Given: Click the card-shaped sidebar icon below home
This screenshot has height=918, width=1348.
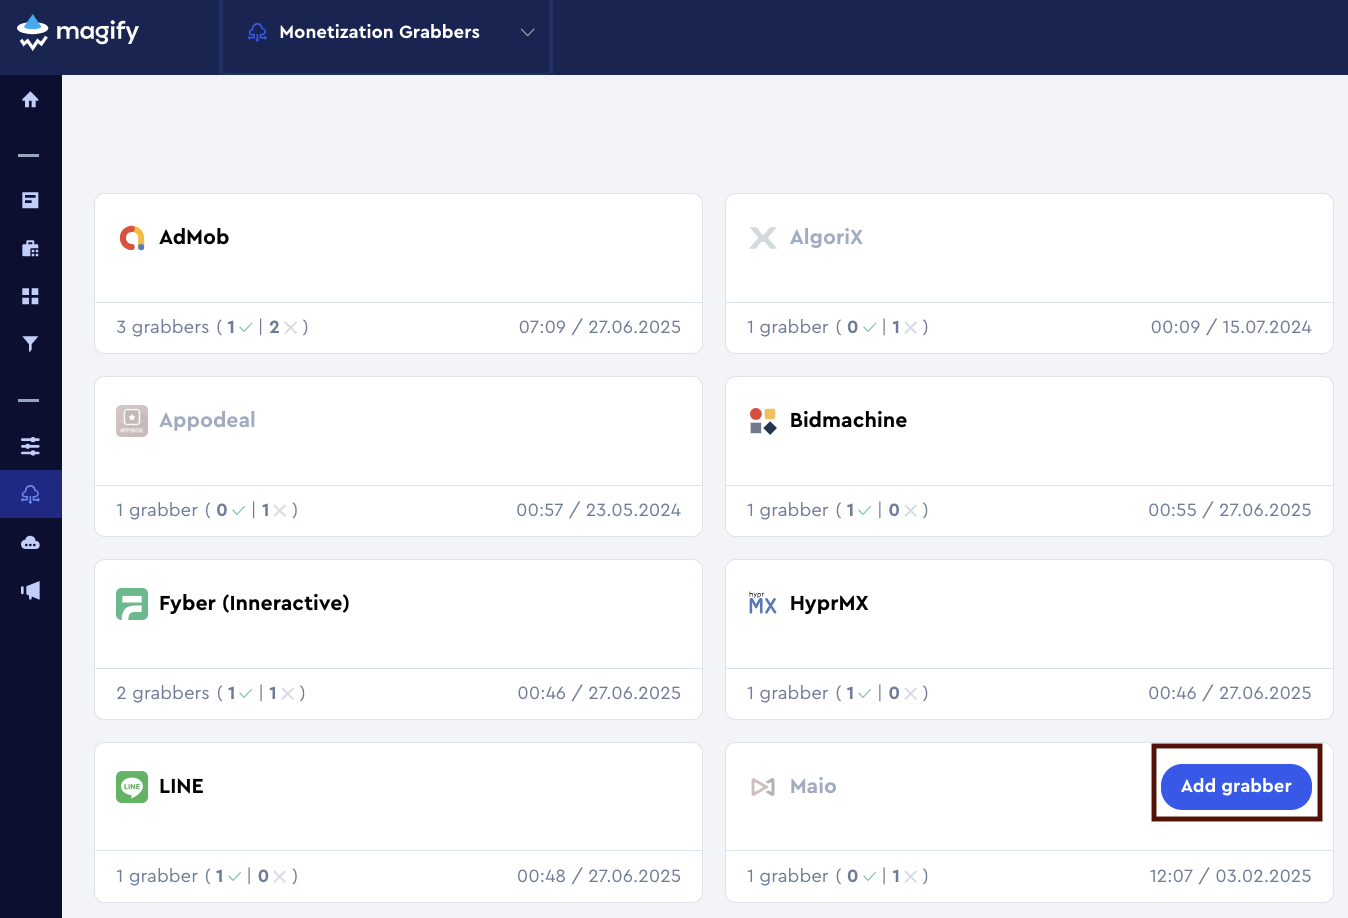Looking at the screenshot, I should [31, 200].
